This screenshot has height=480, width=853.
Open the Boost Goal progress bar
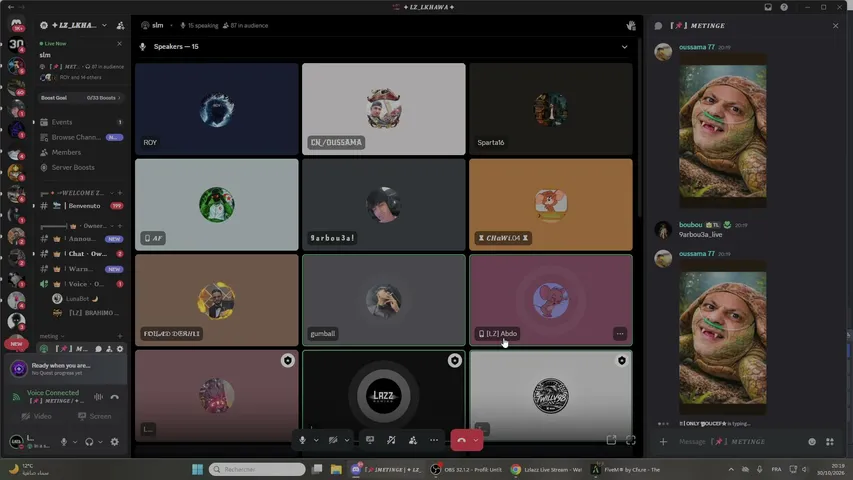81,98
